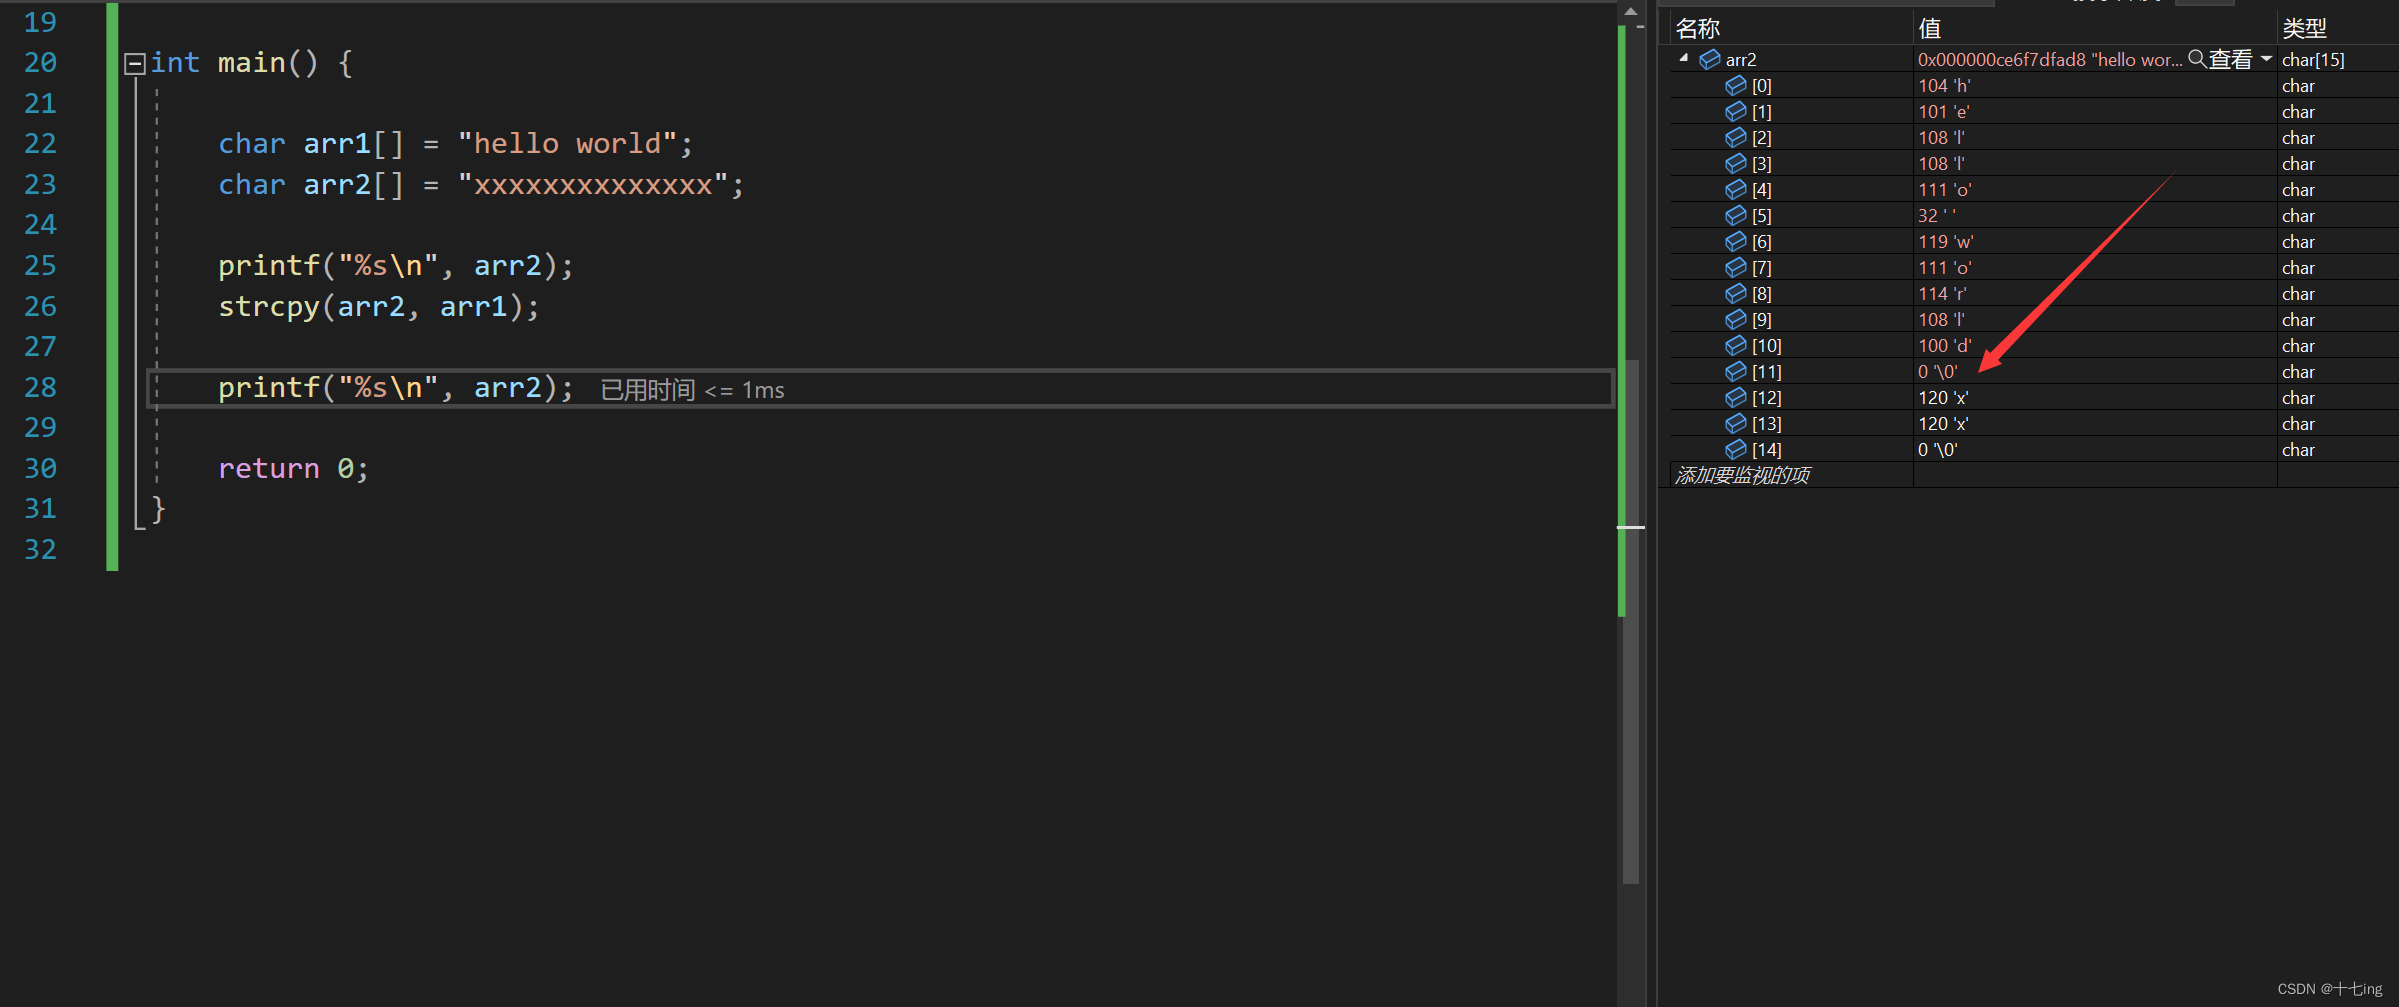Open the 查看 visualizer magnifier icon
This screenshot has height=1007, width=2399.
[2197, 59]
